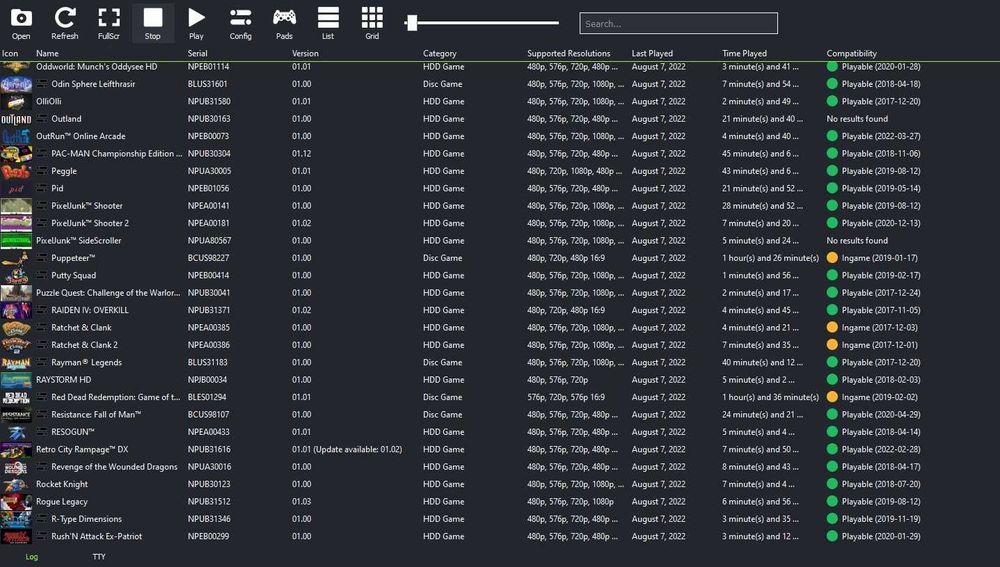
Task: Click 'No results found' for Outland
Action: [857, 119]
